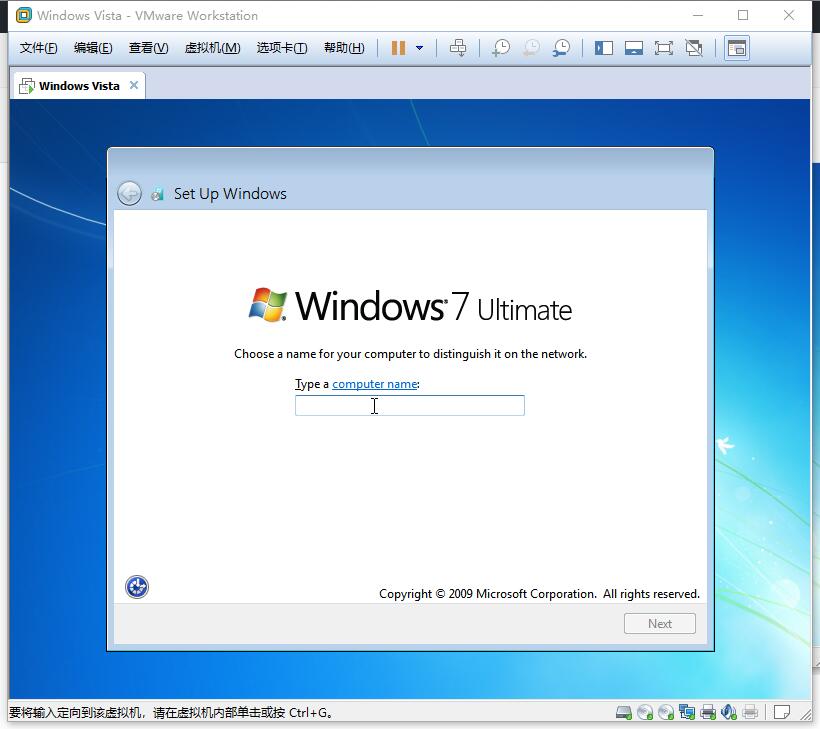
Task: Take a snapshot of the virtual machine
Action: tap(501, 48)
